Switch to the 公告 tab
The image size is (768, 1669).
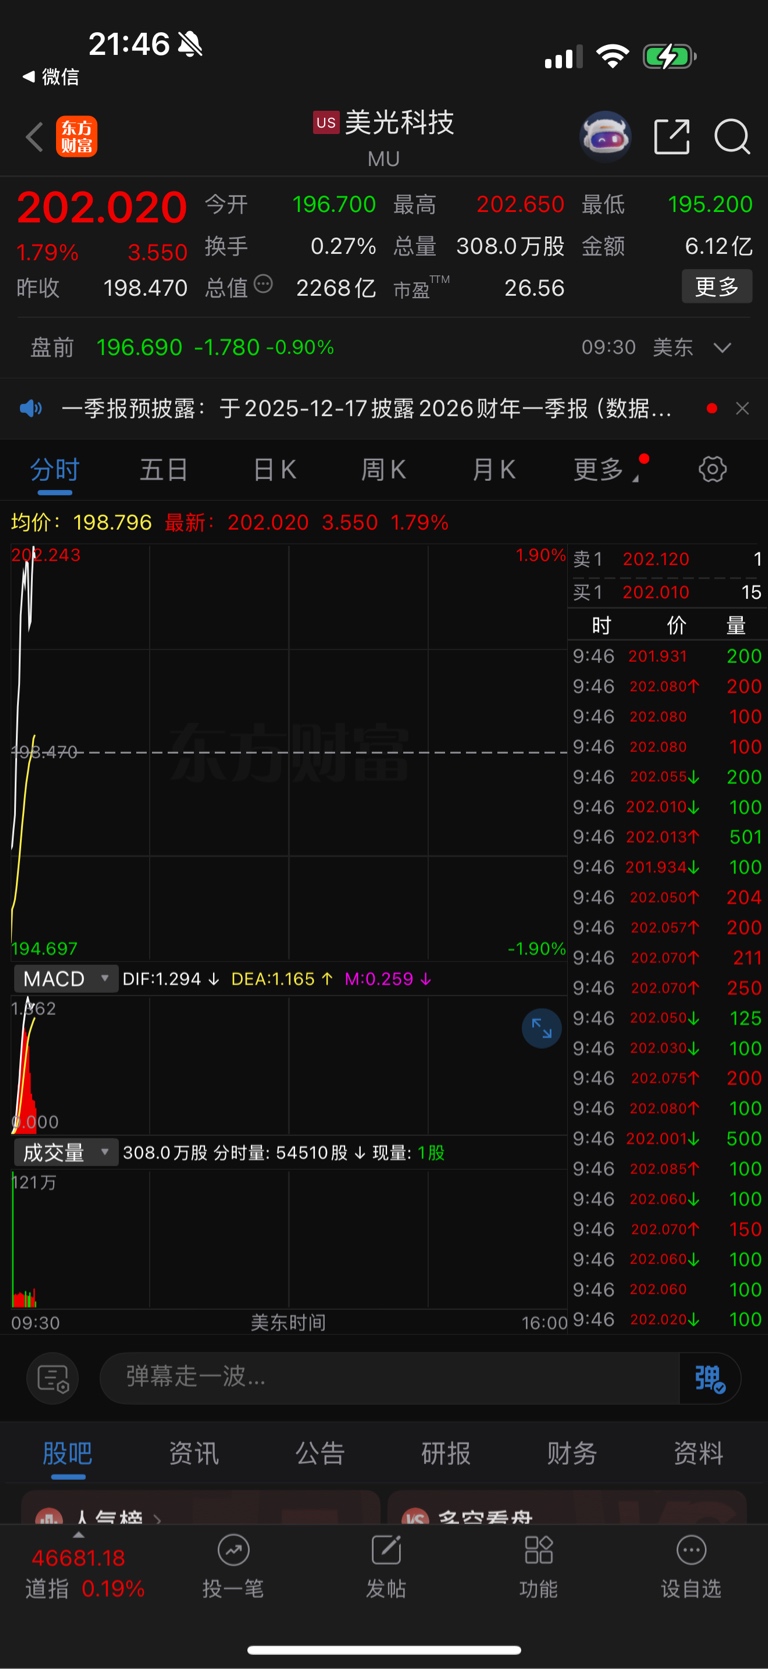(x=320, y=1453)
